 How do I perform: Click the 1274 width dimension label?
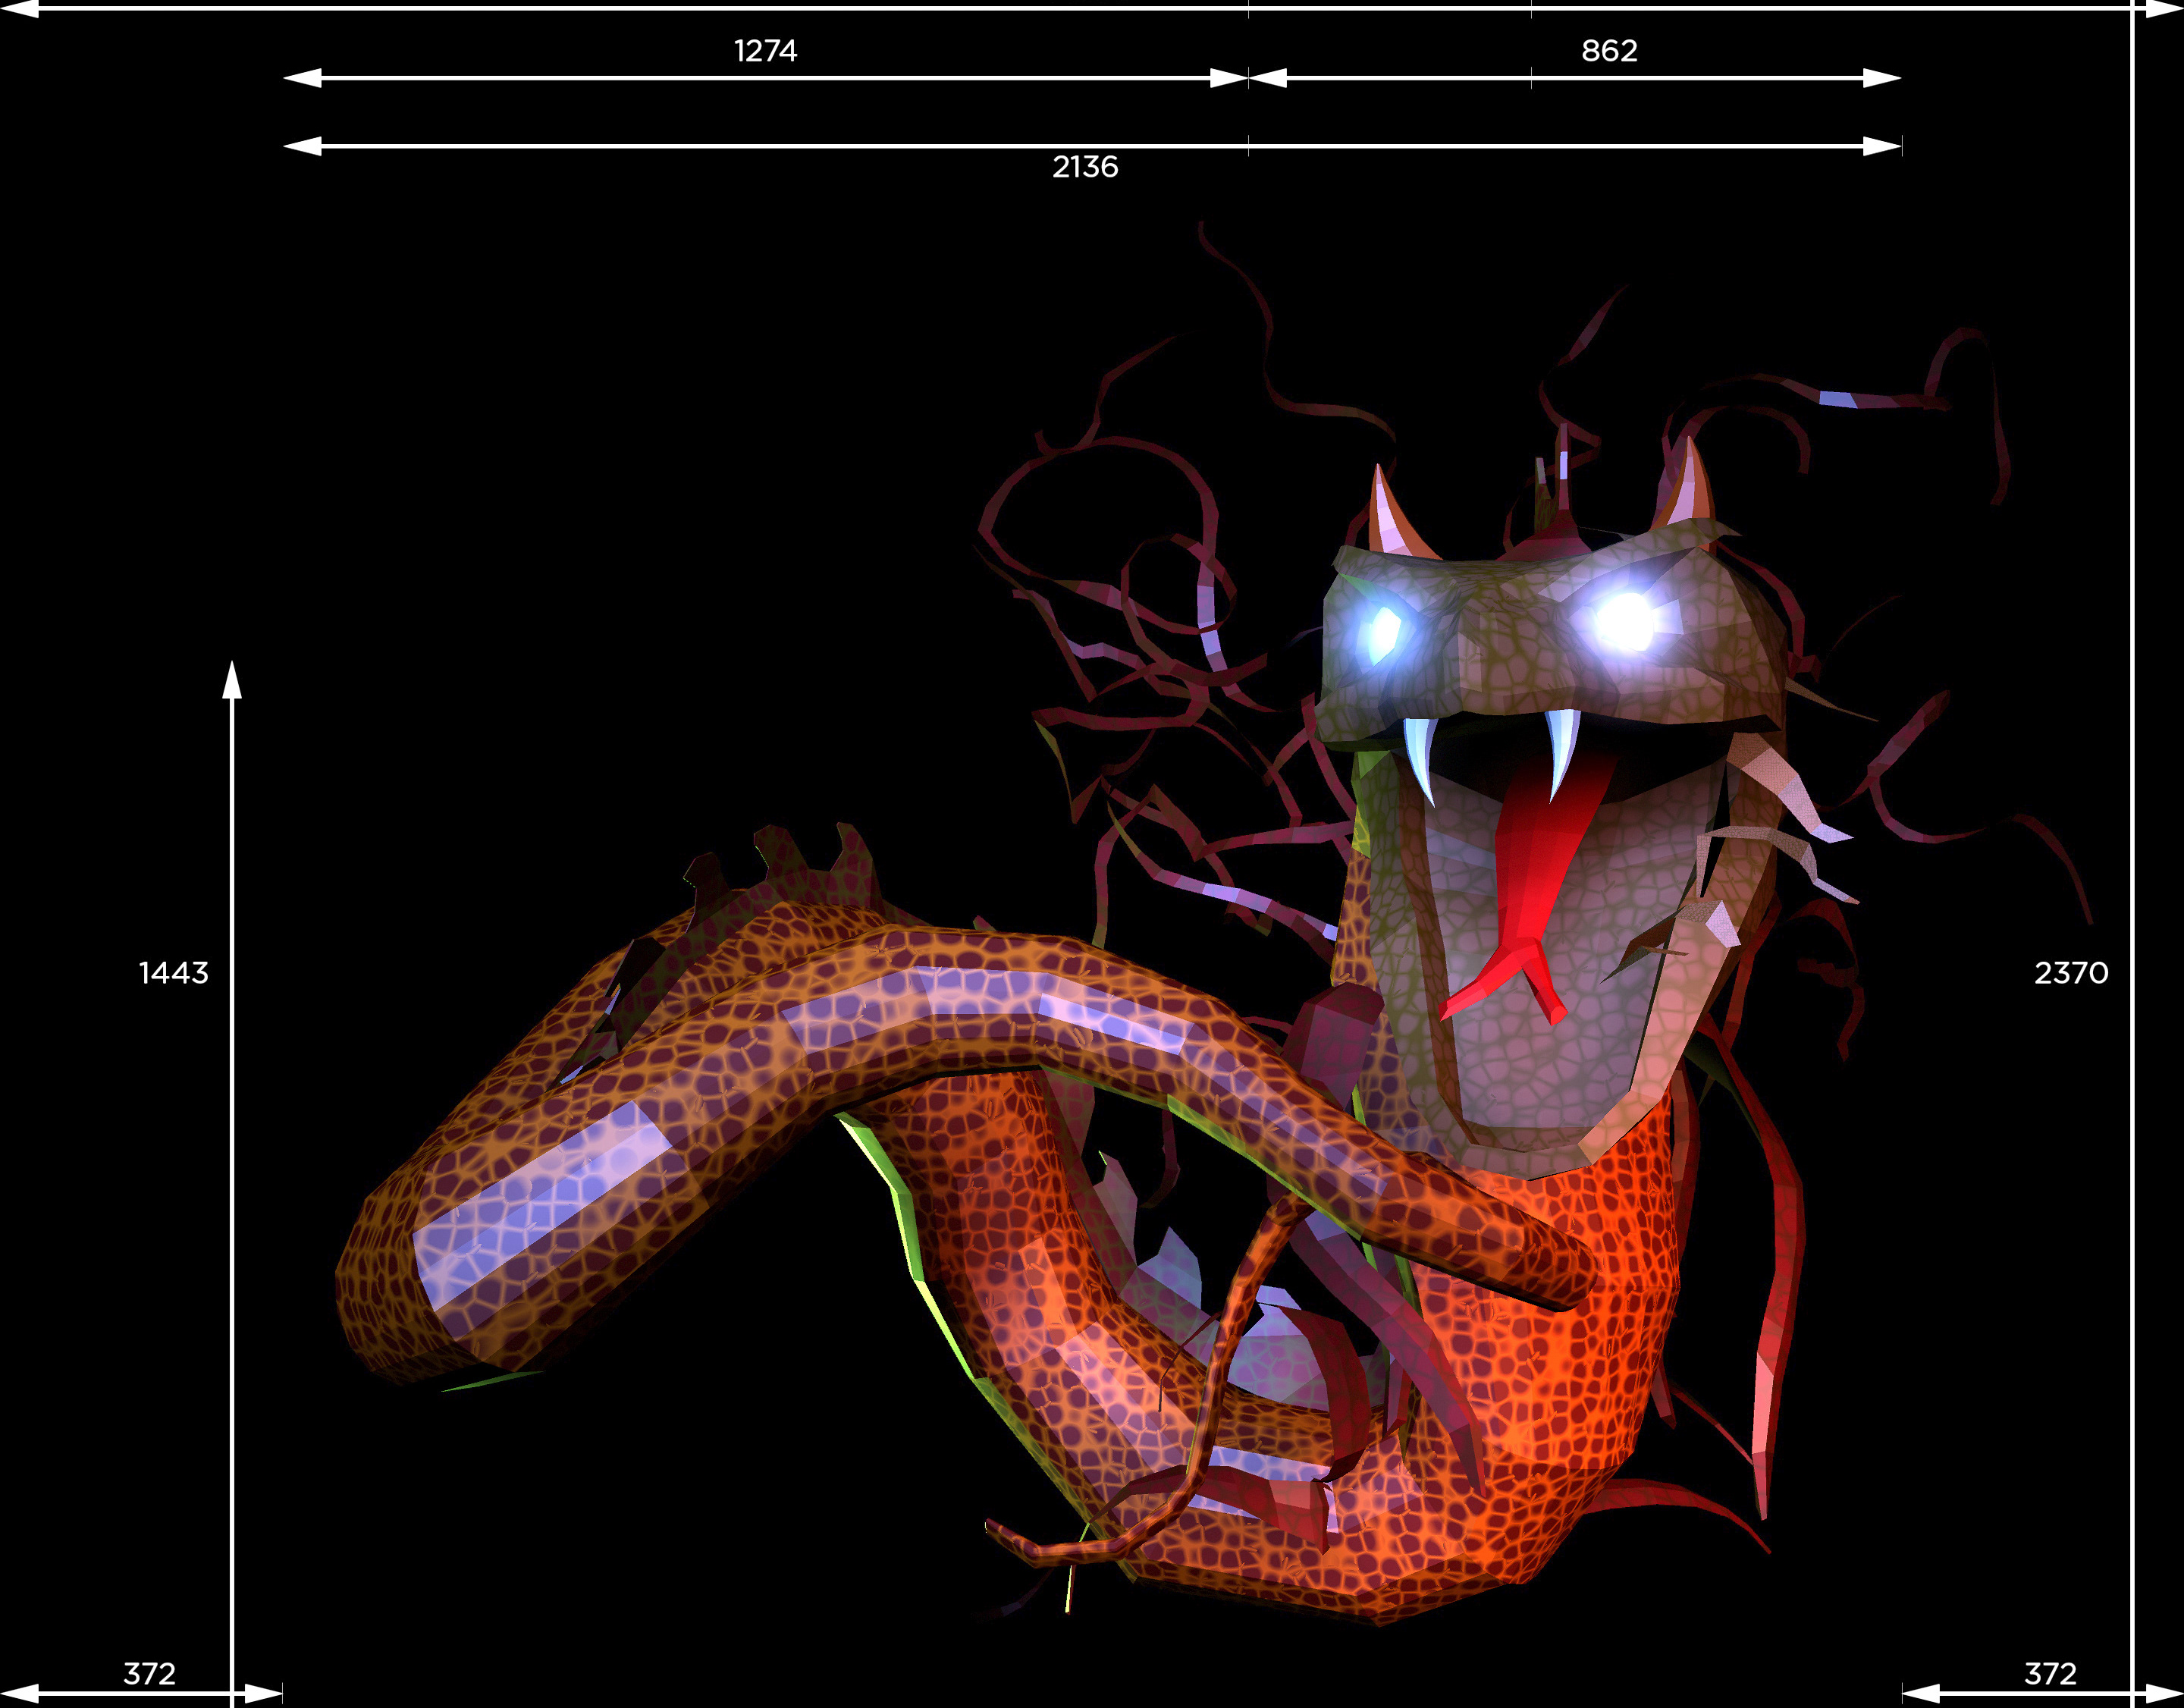coord(765,51)
